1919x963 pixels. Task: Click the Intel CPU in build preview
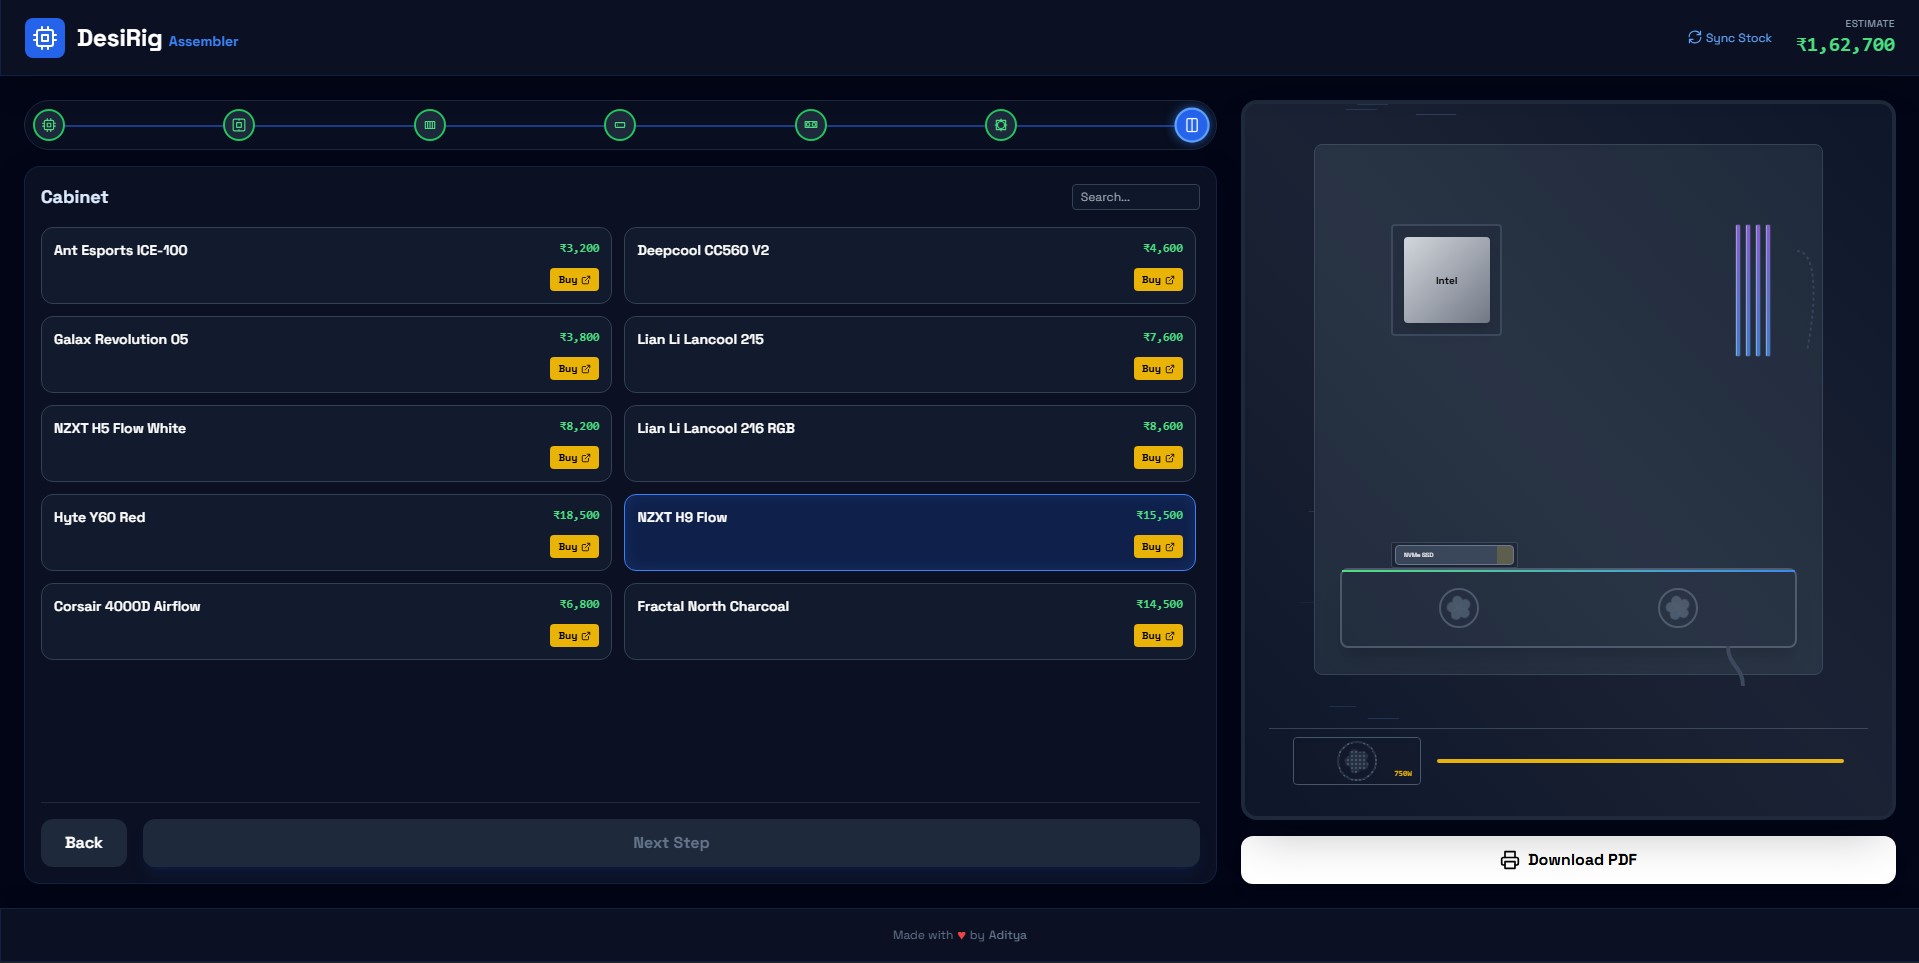pyautogui.click(x=1446, y=280)
